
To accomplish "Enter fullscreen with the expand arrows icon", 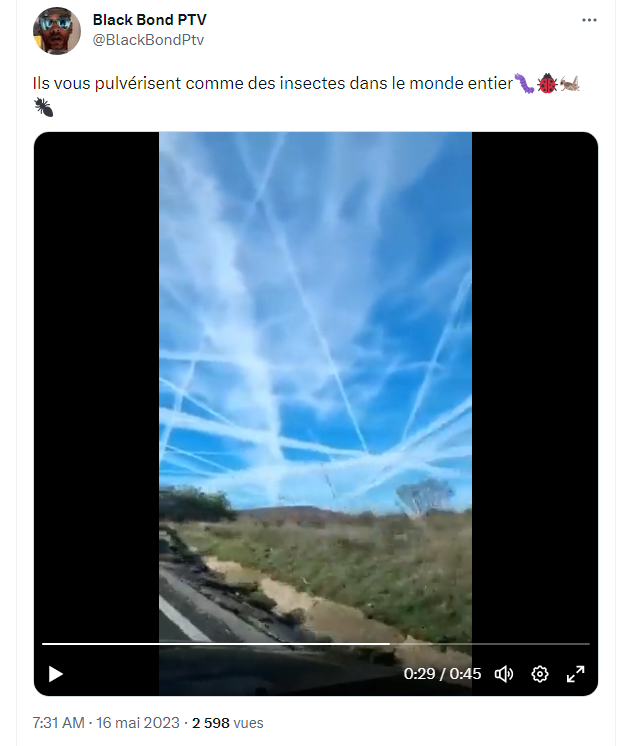I will tap(575, 674).
